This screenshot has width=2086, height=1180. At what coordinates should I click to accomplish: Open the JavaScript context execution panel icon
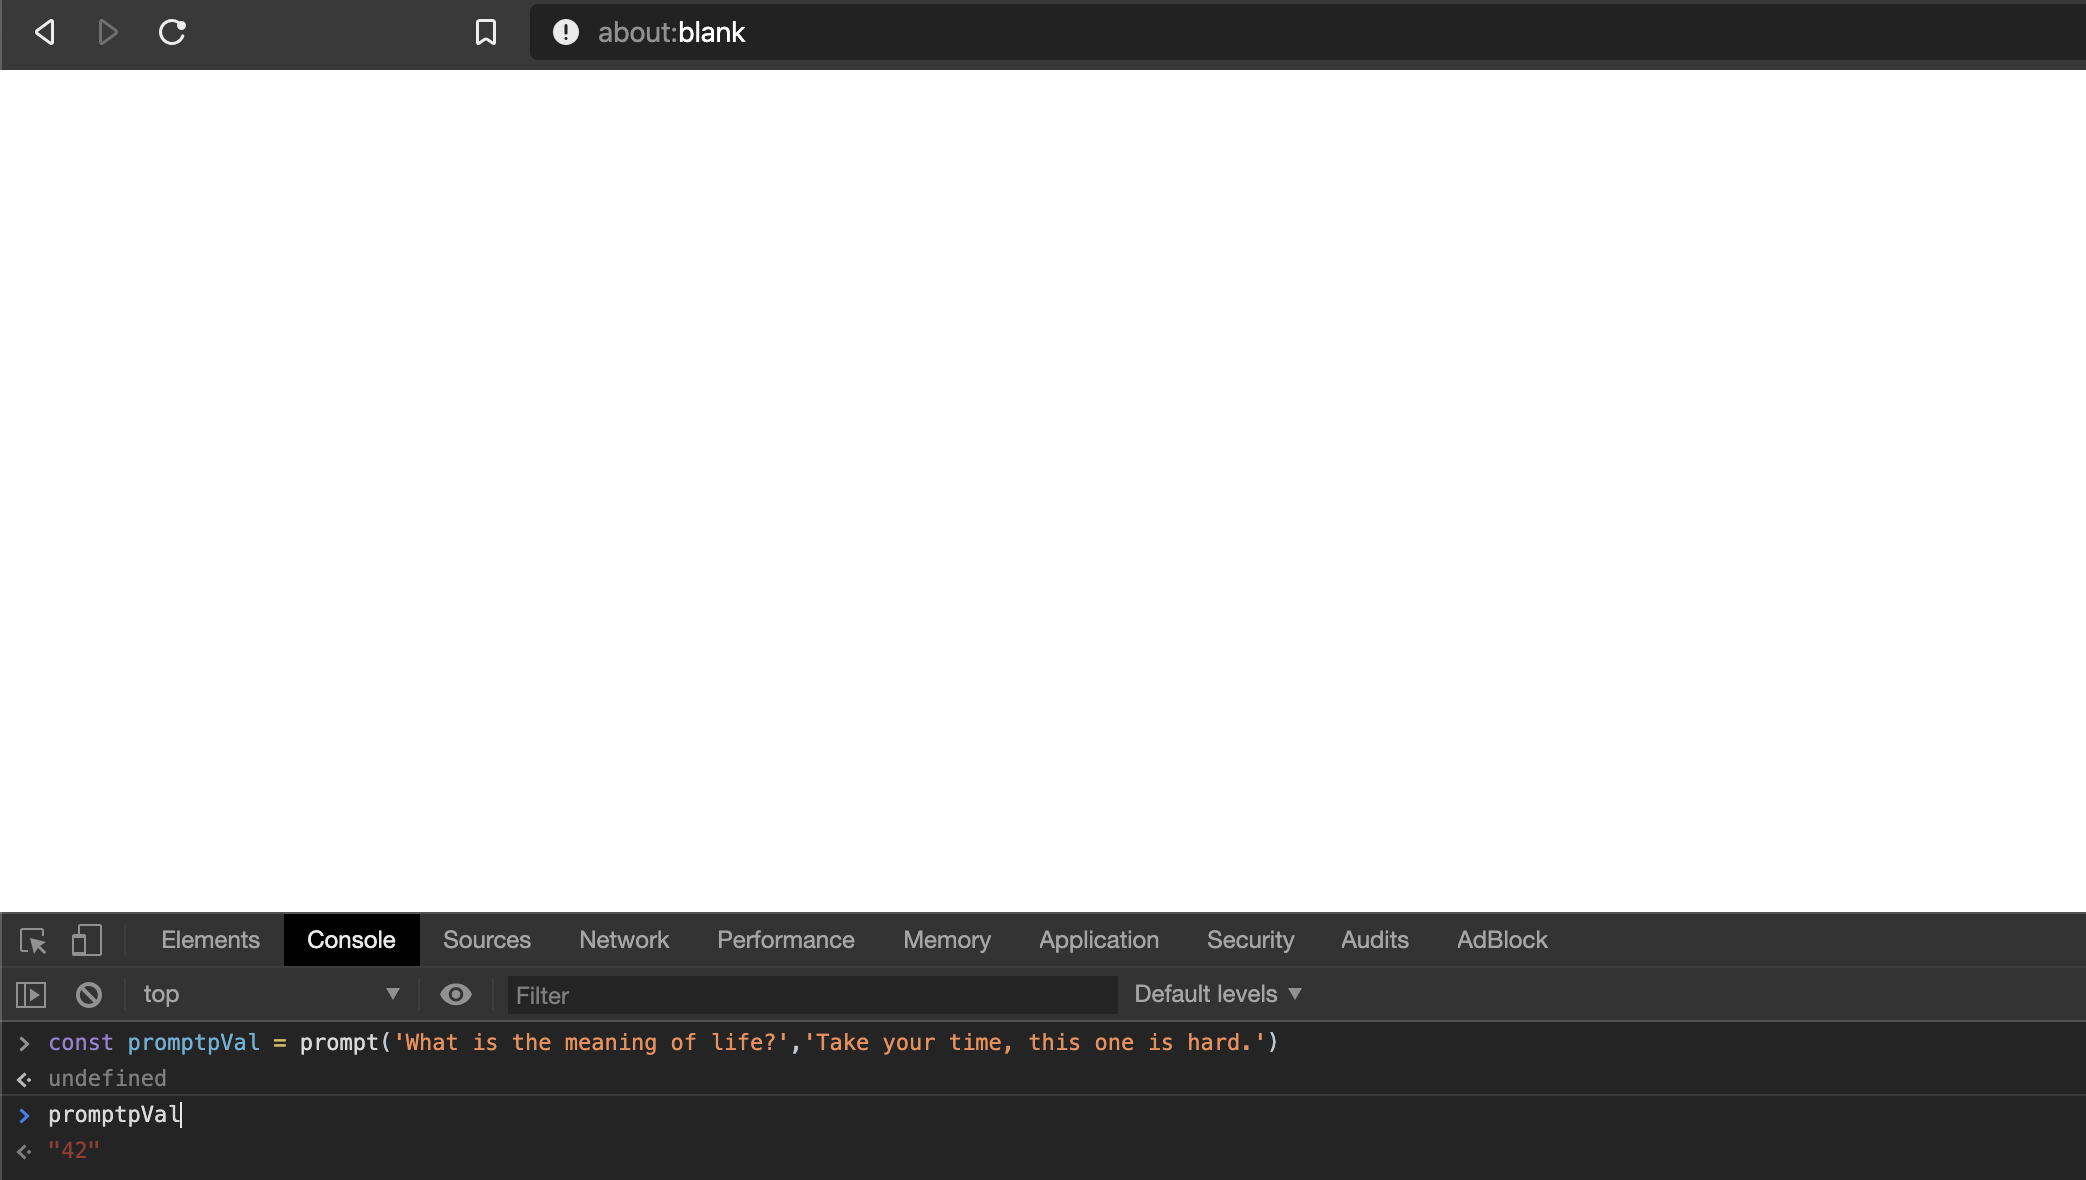click(x=31, y=994)
